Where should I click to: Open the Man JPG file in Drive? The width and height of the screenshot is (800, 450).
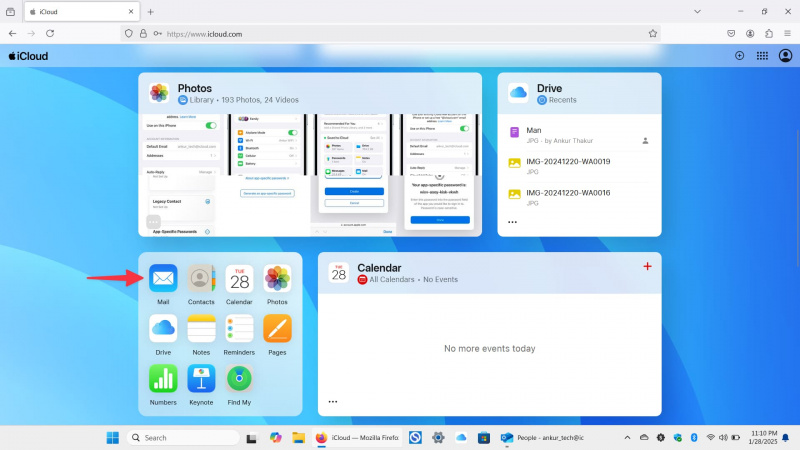pyautogui.click(x=579, y=135)
